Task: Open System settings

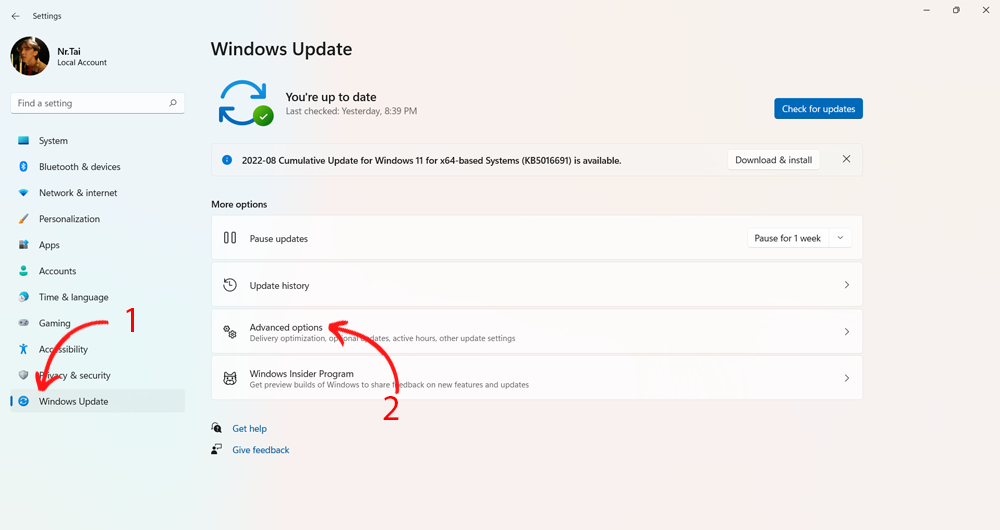Action: pos(98,140)
